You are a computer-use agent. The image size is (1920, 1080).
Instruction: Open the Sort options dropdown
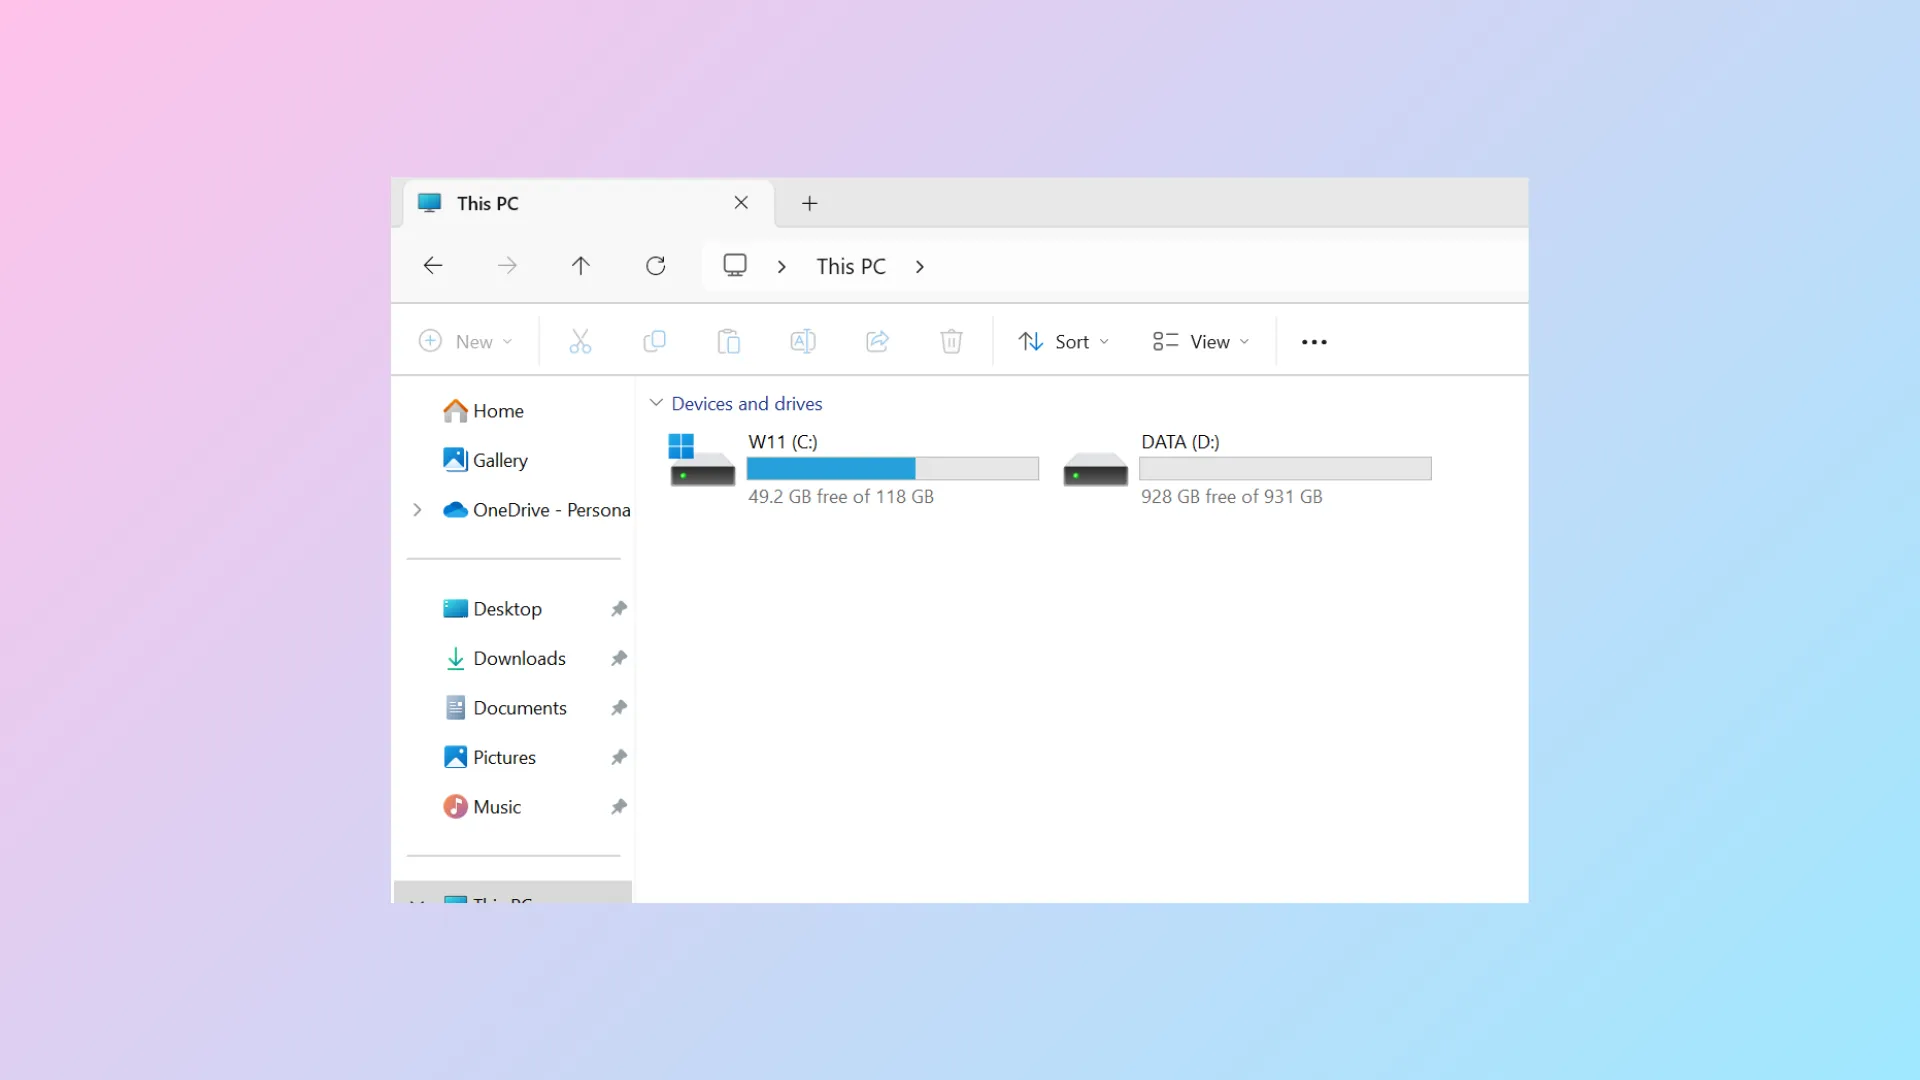(1063, 341)
